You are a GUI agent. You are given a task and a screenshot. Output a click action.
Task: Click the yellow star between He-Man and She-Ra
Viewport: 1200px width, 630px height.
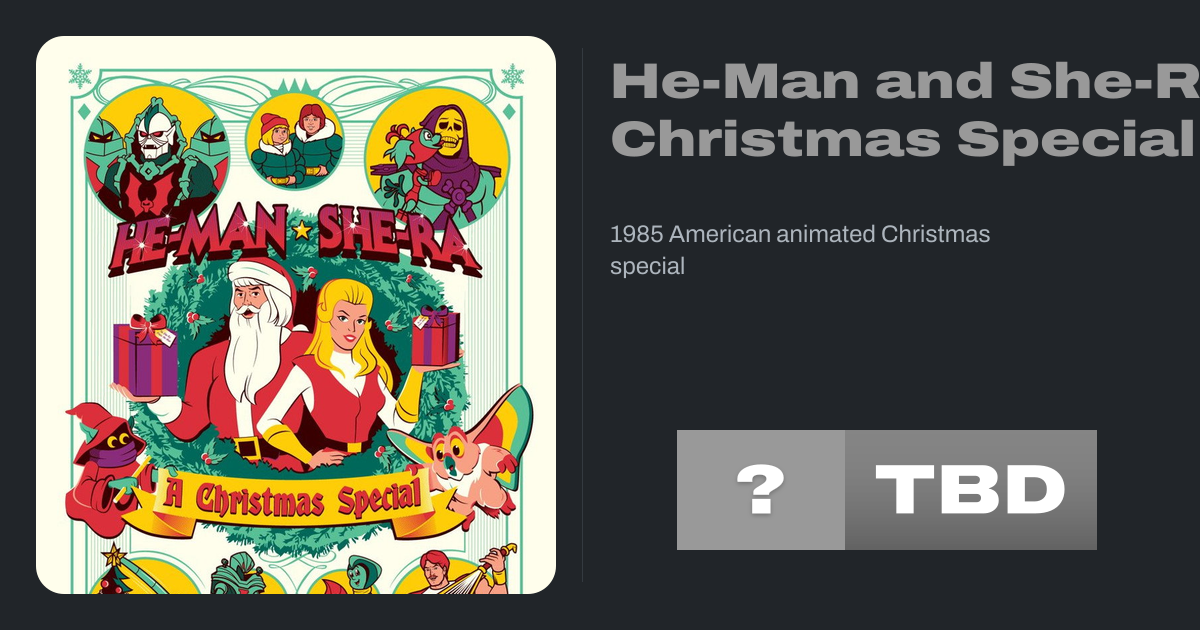pyautogui.click(x=301, y=231)
